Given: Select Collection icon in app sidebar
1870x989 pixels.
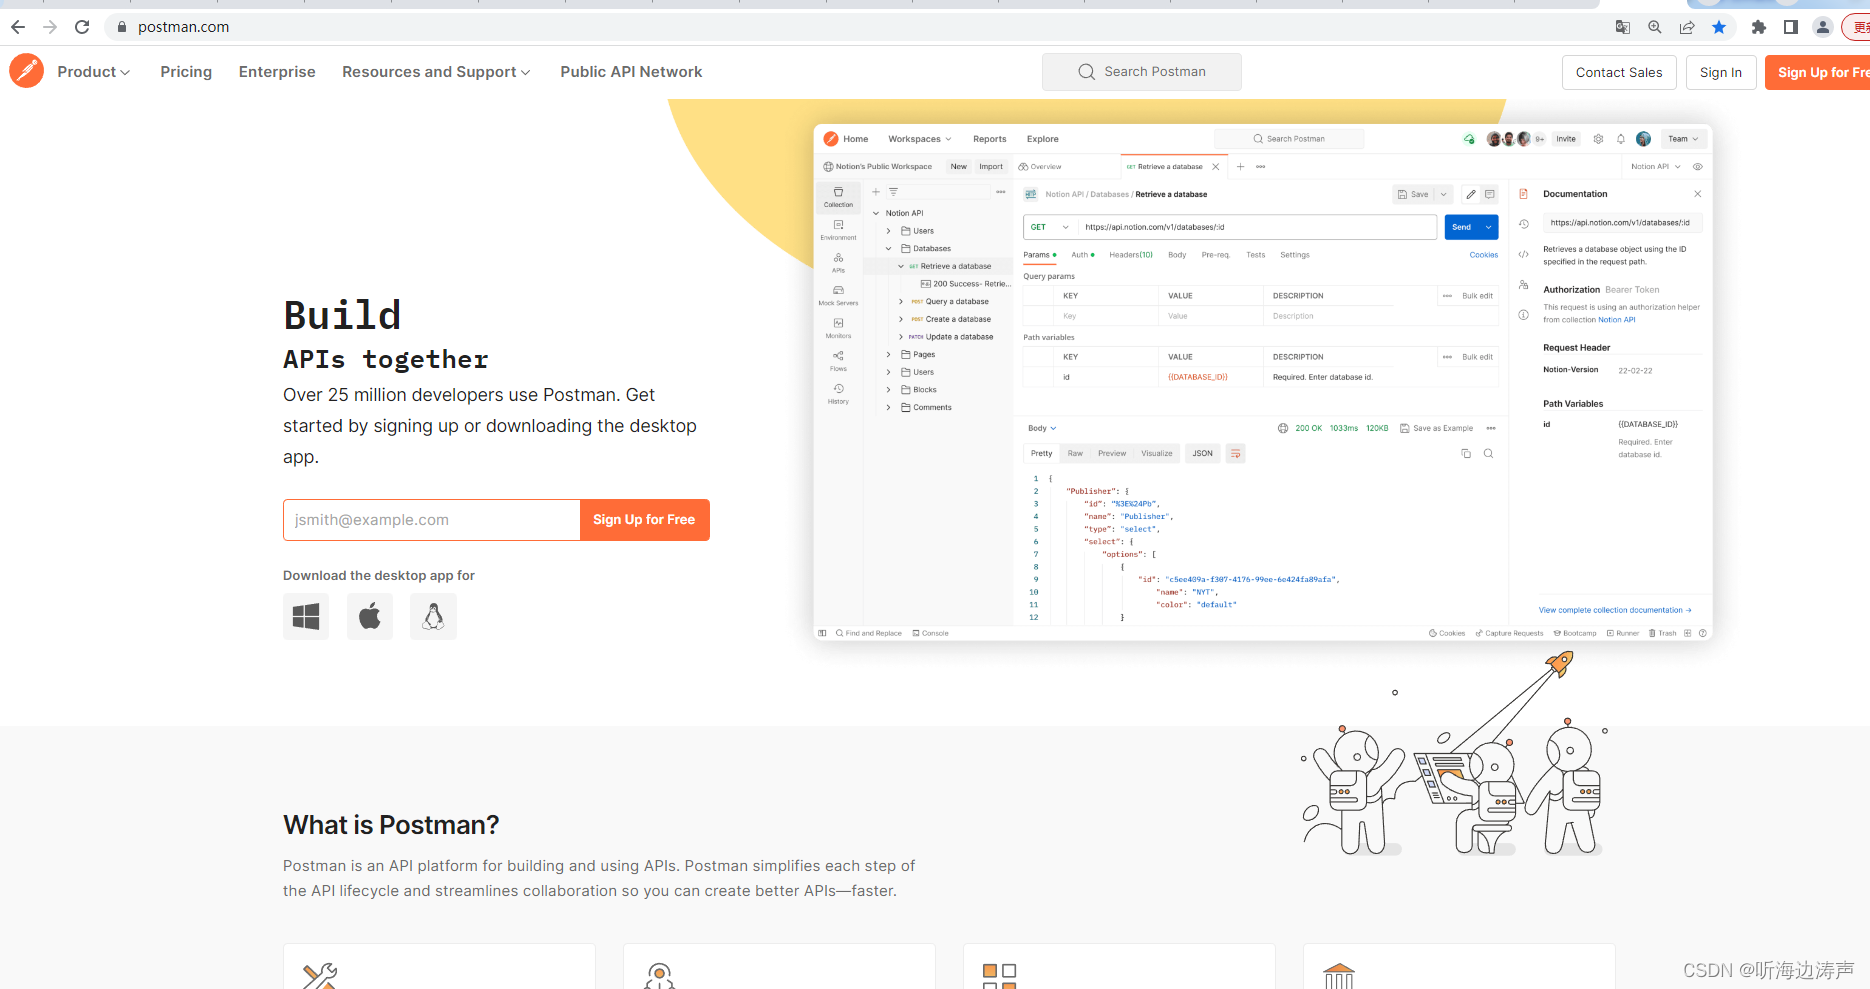Looking at the screenshot, I should click(x=838, y=196).
